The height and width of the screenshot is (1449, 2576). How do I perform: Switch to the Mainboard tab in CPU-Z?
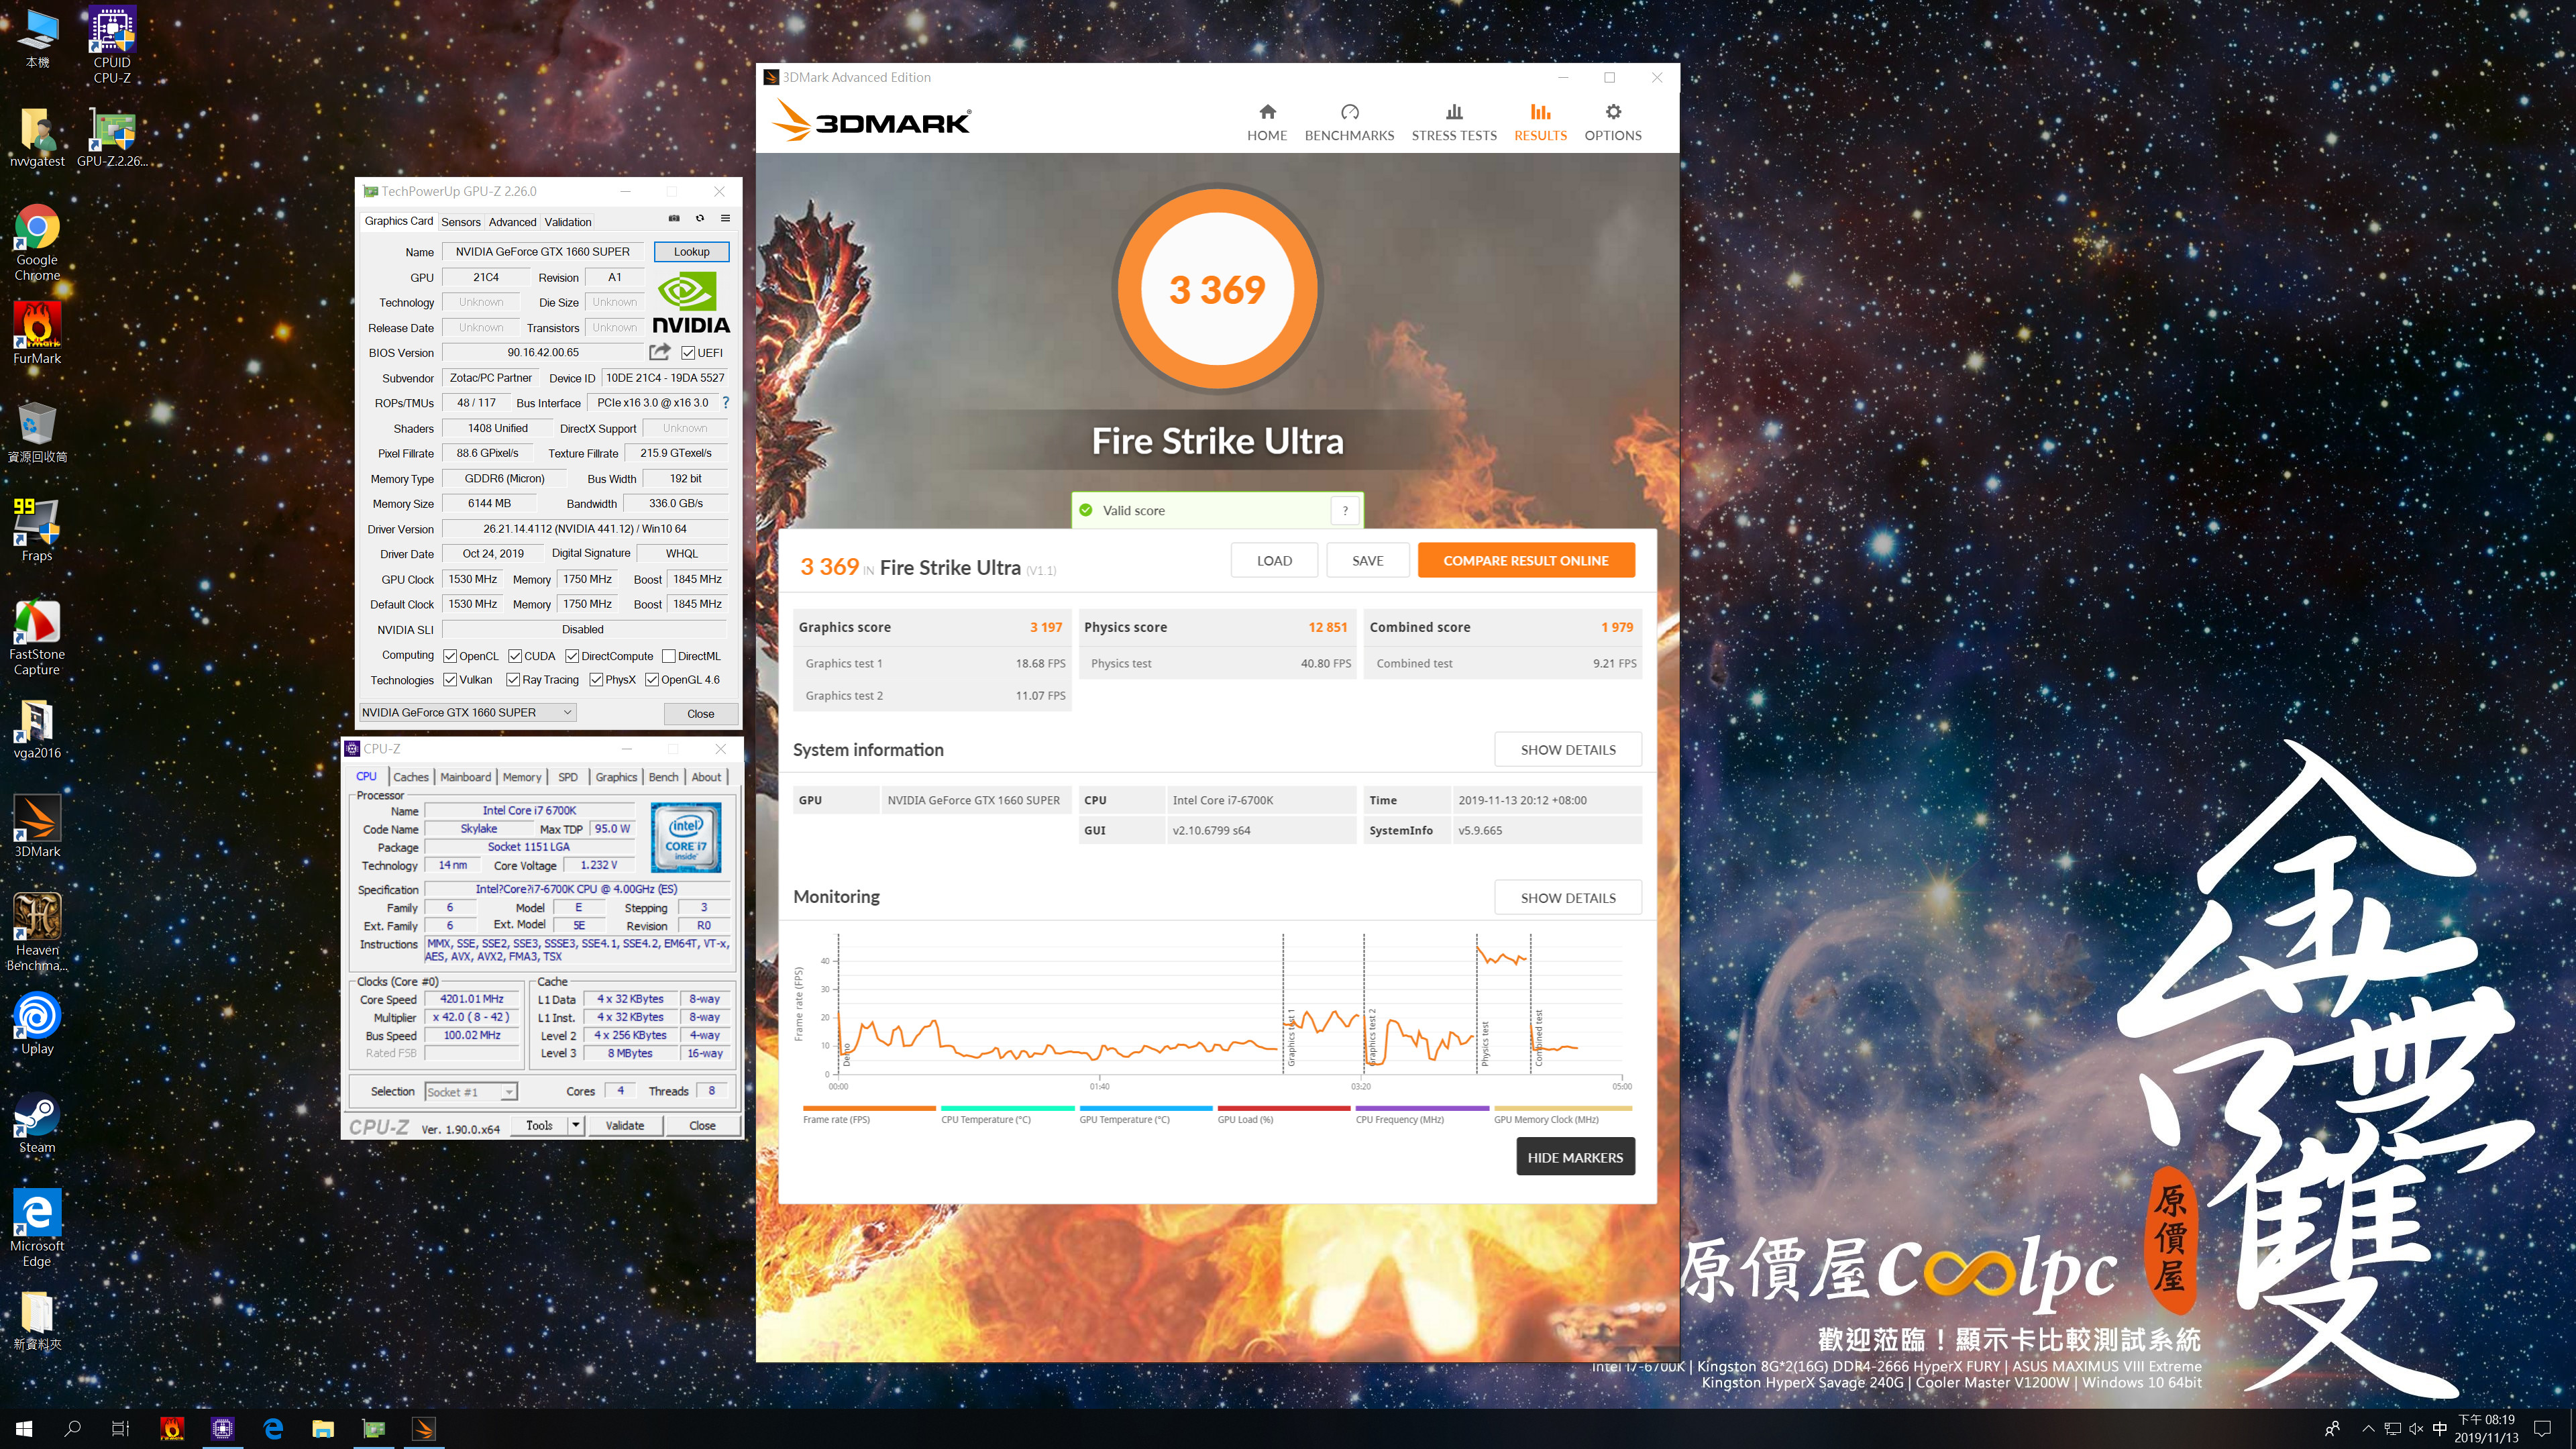(465, 777)
